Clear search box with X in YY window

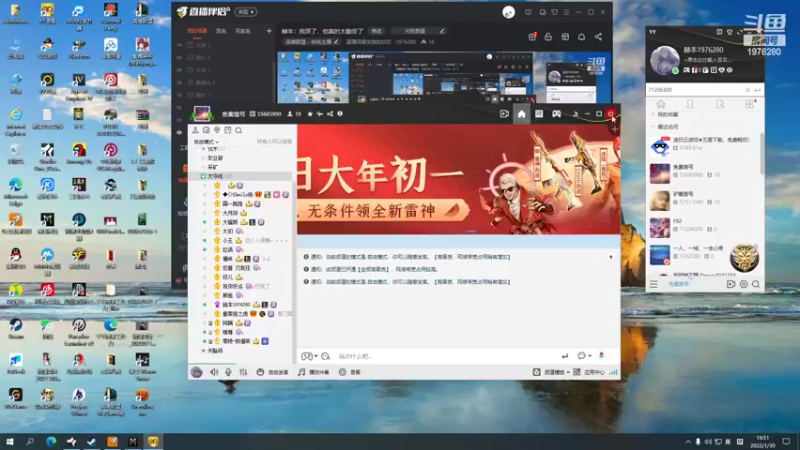[747, 90]
